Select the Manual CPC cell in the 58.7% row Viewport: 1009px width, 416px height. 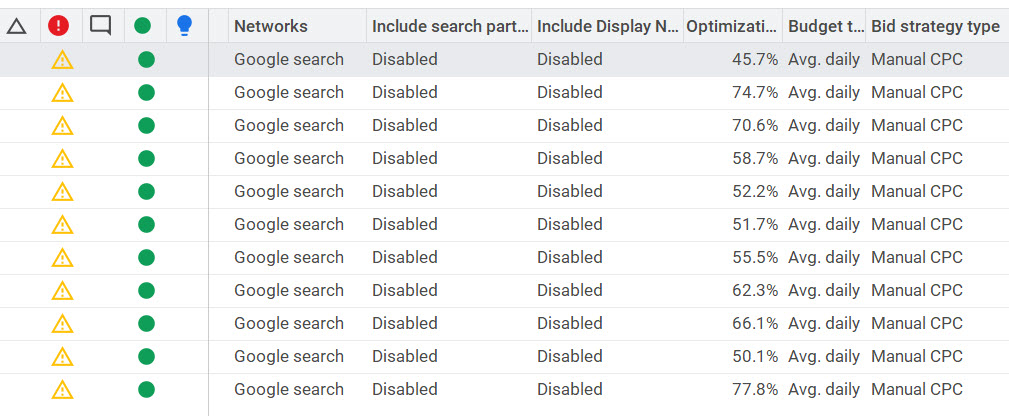pos(917,159)
